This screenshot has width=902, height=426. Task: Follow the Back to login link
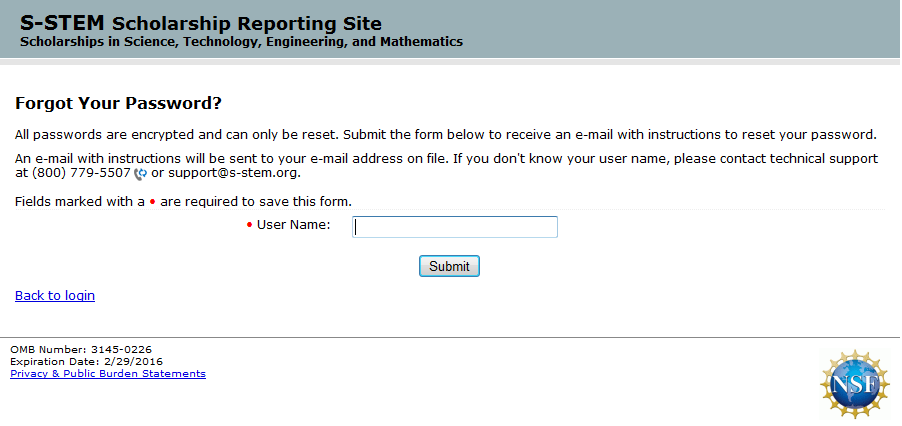click(x=55, y=296)
